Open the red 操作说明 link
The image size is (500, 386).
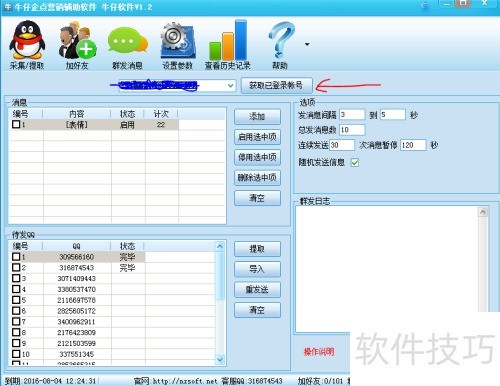[319, 352]
